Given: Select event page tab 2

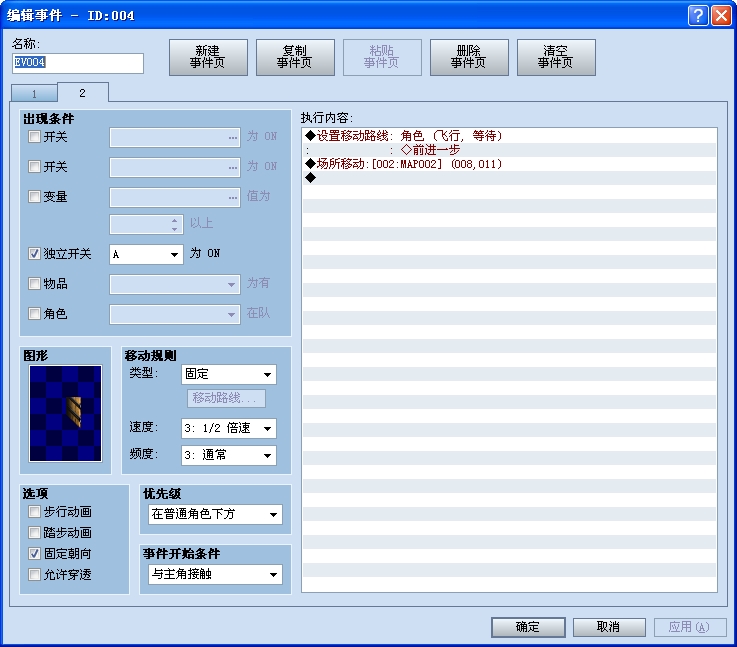Looking at the screenshot, I should 82,93.
